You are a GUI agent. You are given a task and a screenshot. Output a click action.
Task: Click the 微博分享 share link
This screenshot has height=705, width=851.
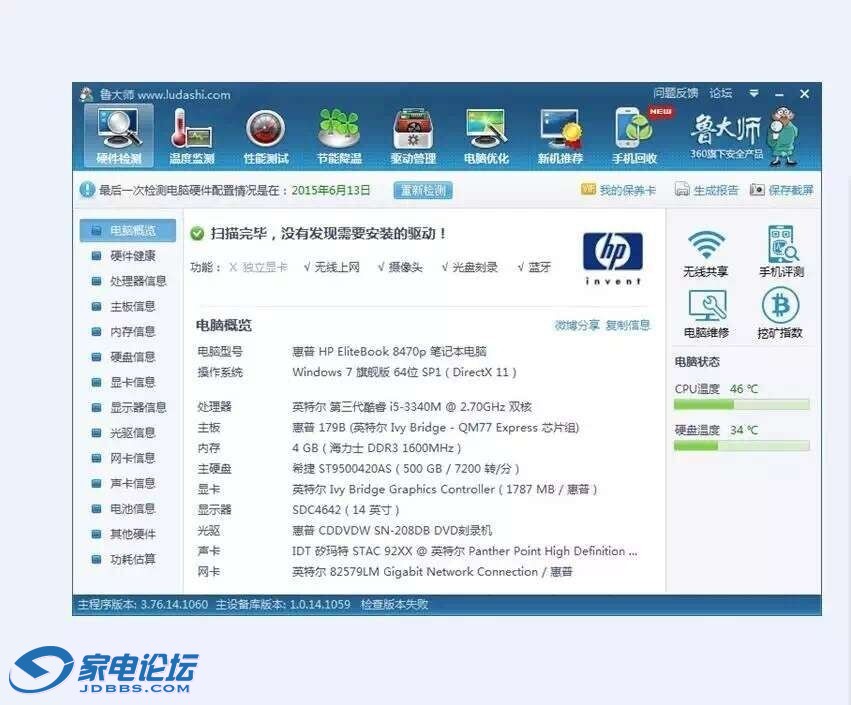577,325
